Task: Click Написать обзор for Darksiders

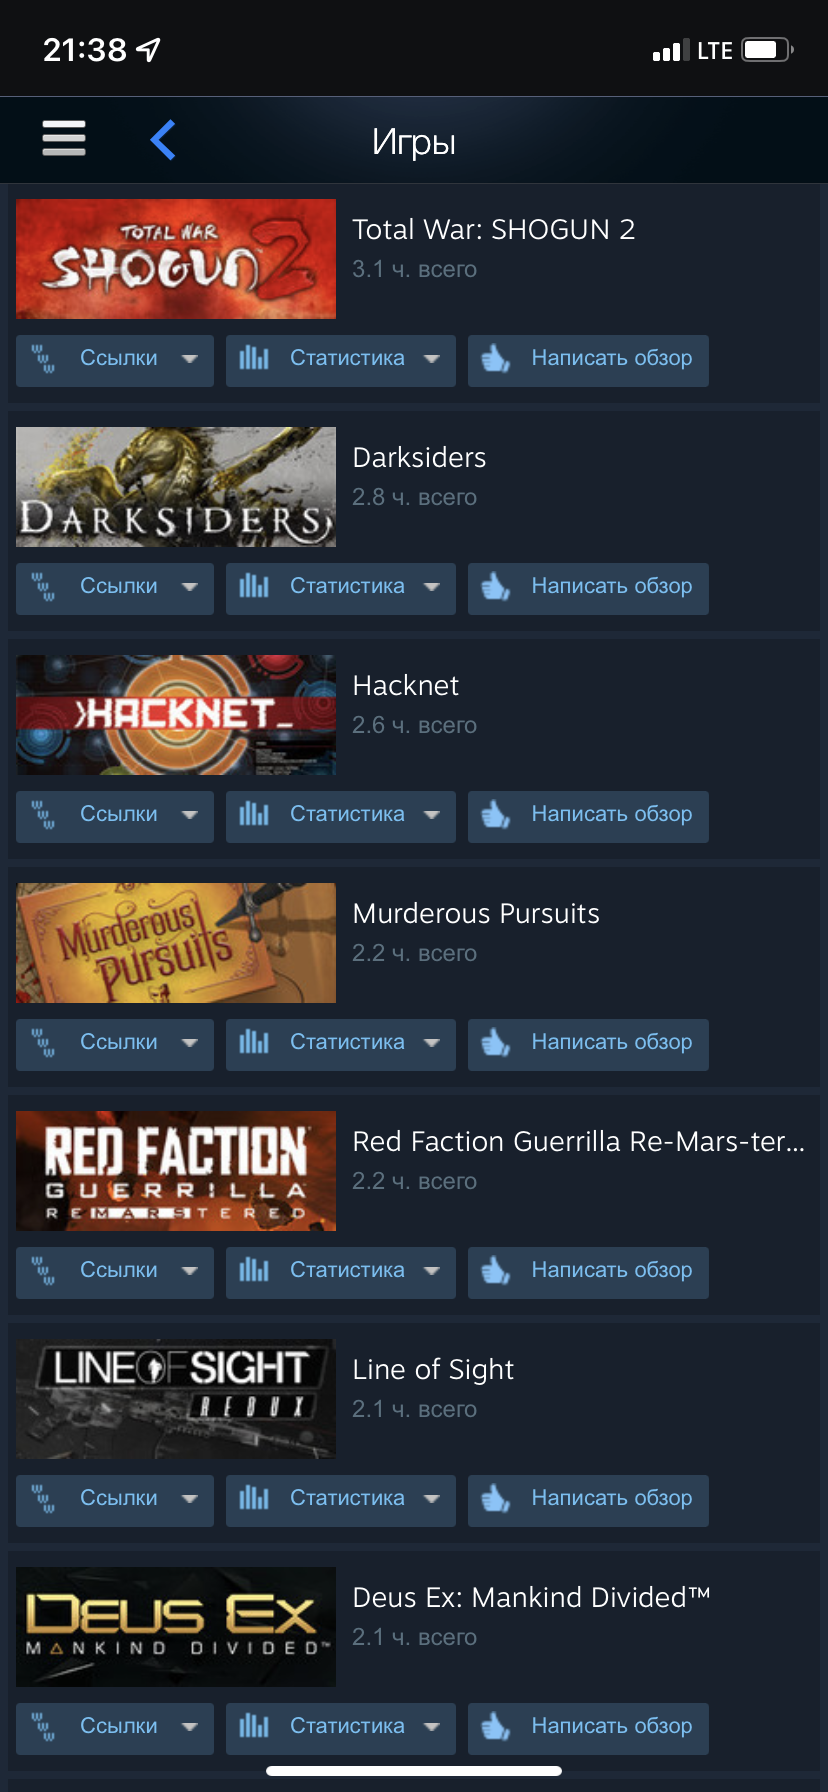Action: point(588,588)
